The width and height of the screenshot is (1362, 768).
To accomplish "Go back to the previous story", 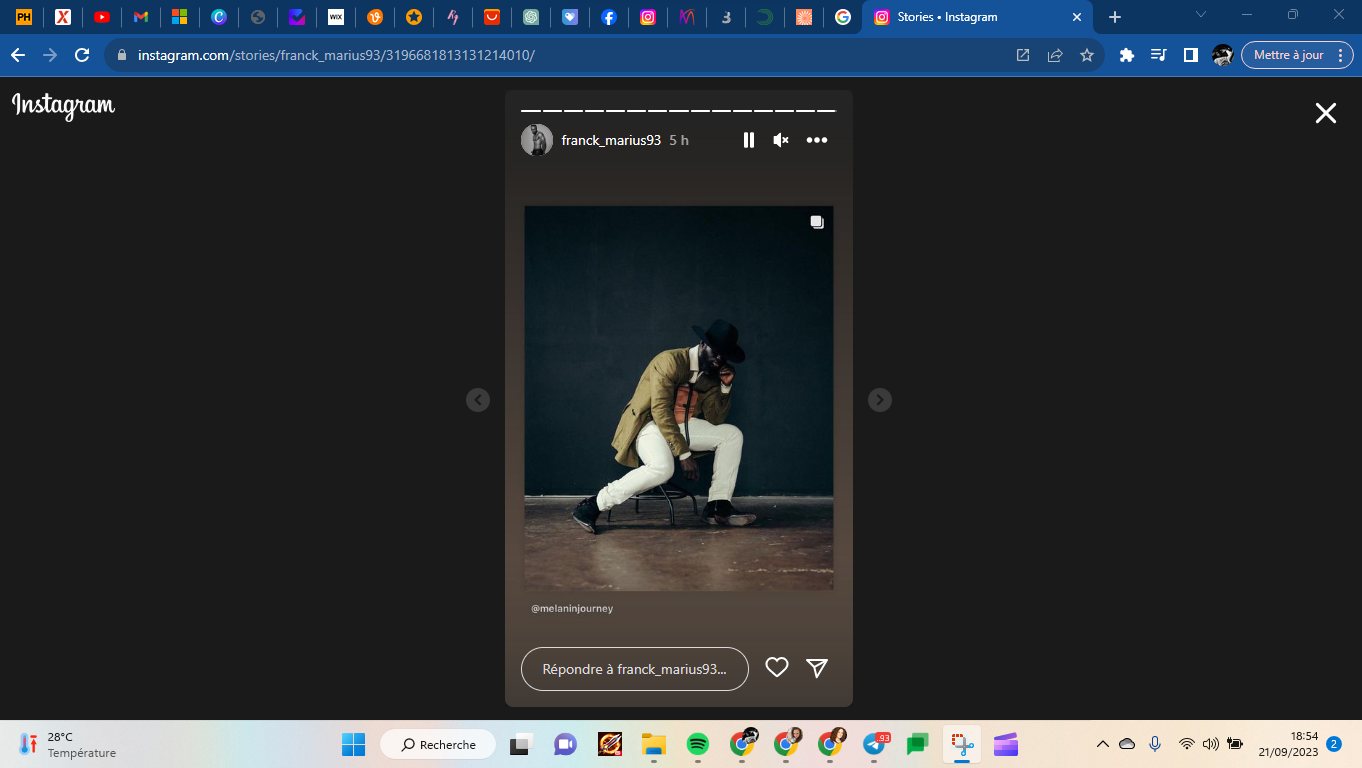I will click(478, 400).
